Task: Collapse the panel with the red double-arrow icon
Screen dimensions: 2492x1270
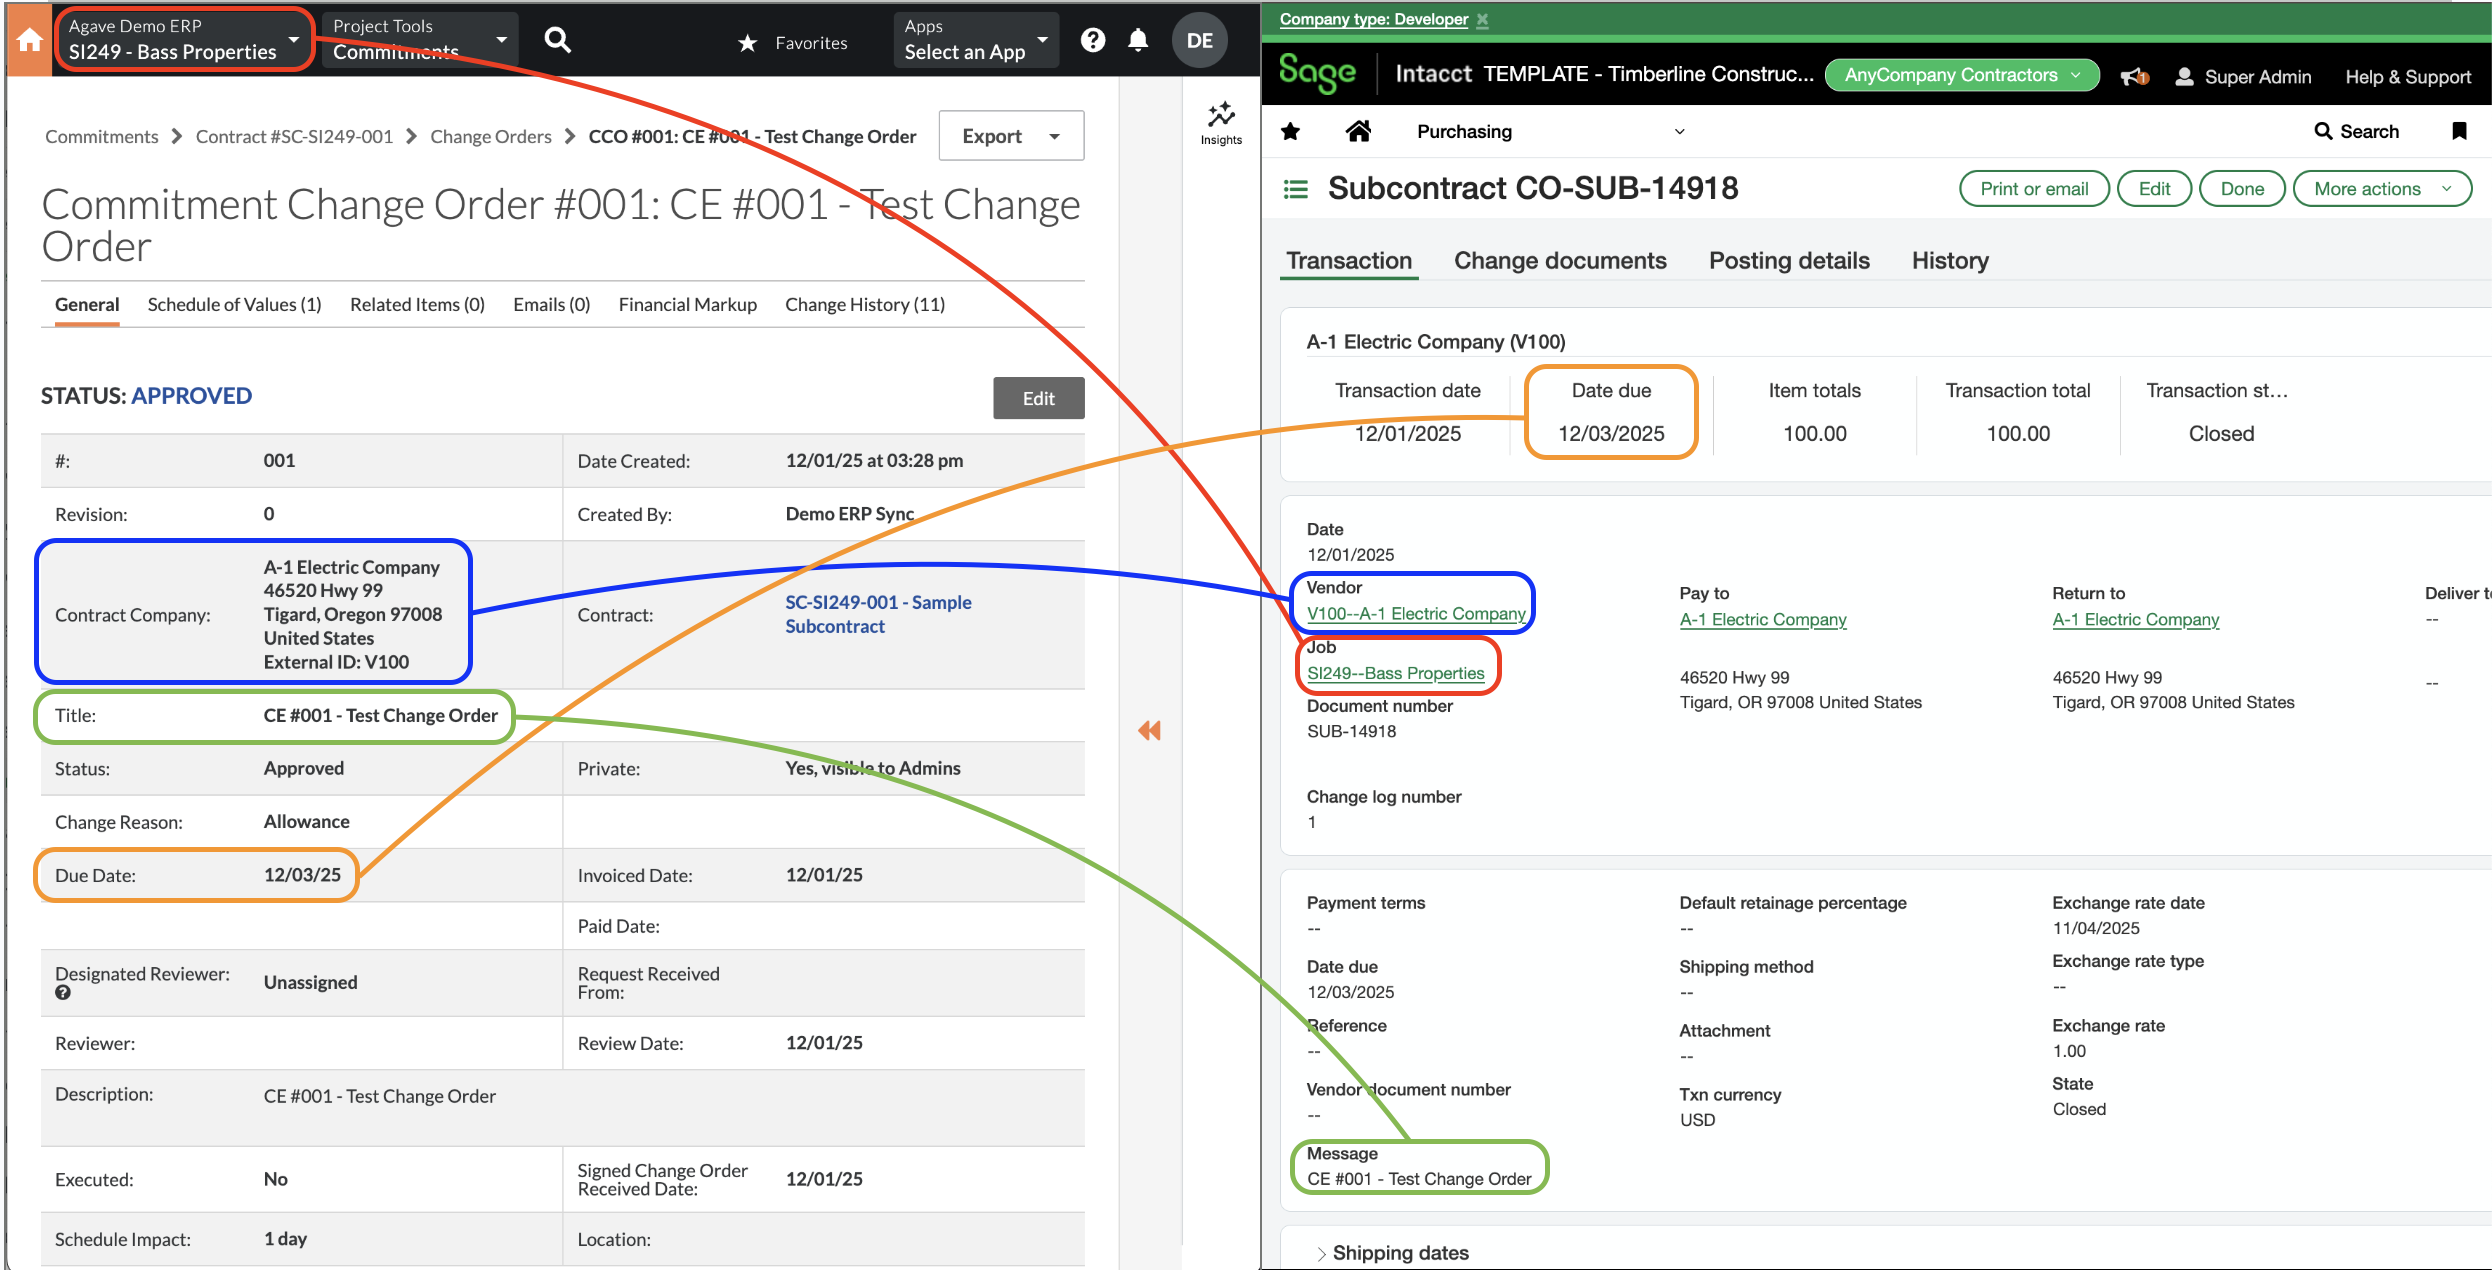Action: pos(1148,731)
